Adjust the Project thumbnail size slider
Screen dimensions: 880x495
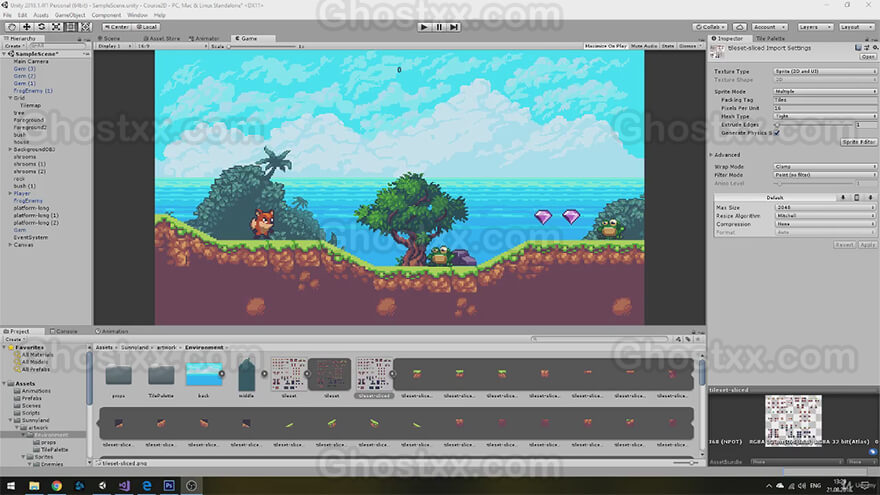687,463
